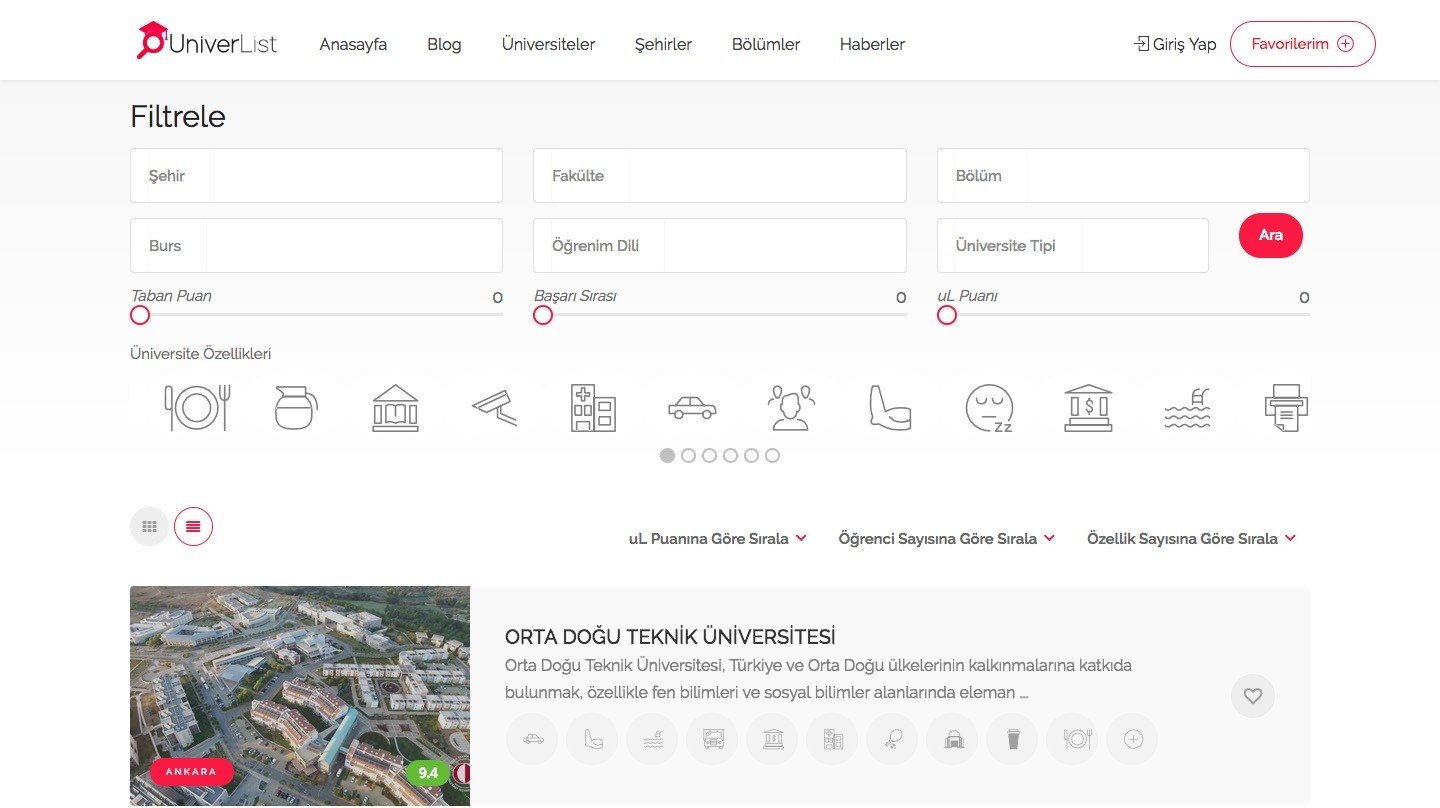Click the printer feature icon
Screen dimensions: 1440x808
click(x=1286, y=408)
